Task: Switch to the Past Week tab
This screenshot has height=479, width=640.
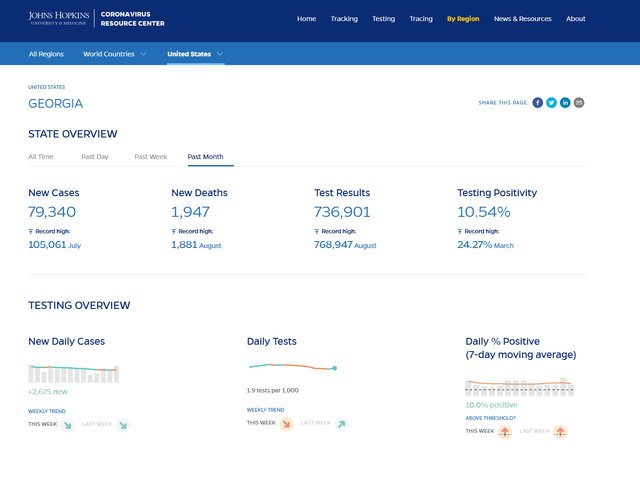Action: tap(151, 157)
